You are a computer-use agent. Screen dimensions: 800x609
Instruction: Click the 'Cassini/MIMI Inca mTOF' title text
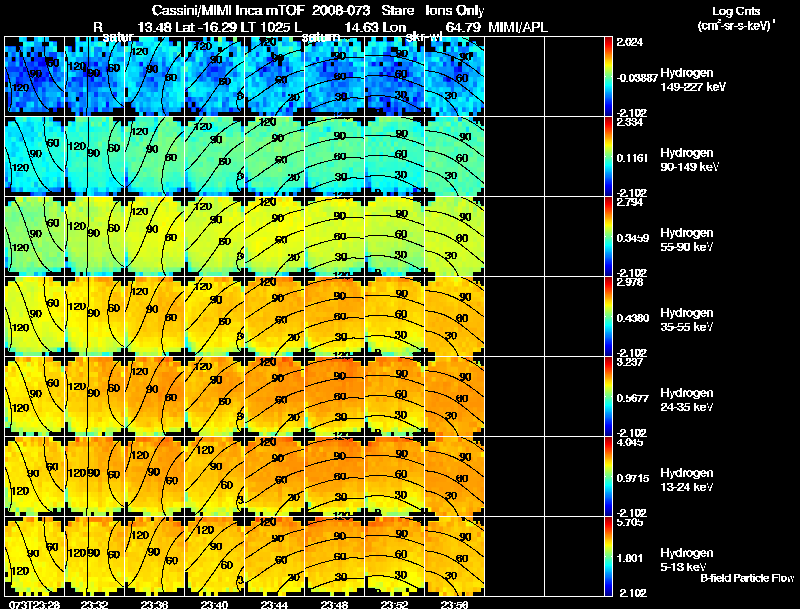(x=228, y=11)
